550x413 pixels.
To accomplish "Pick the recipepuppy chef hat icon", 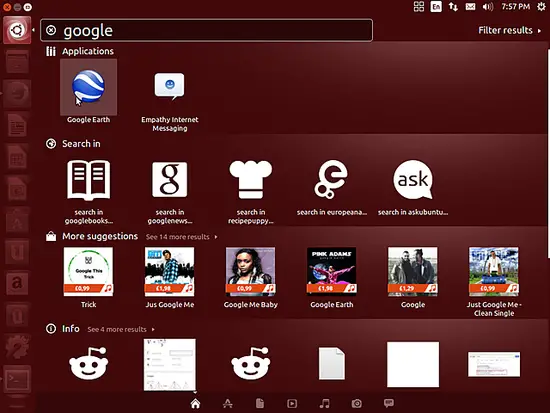I will pos(251,180).
